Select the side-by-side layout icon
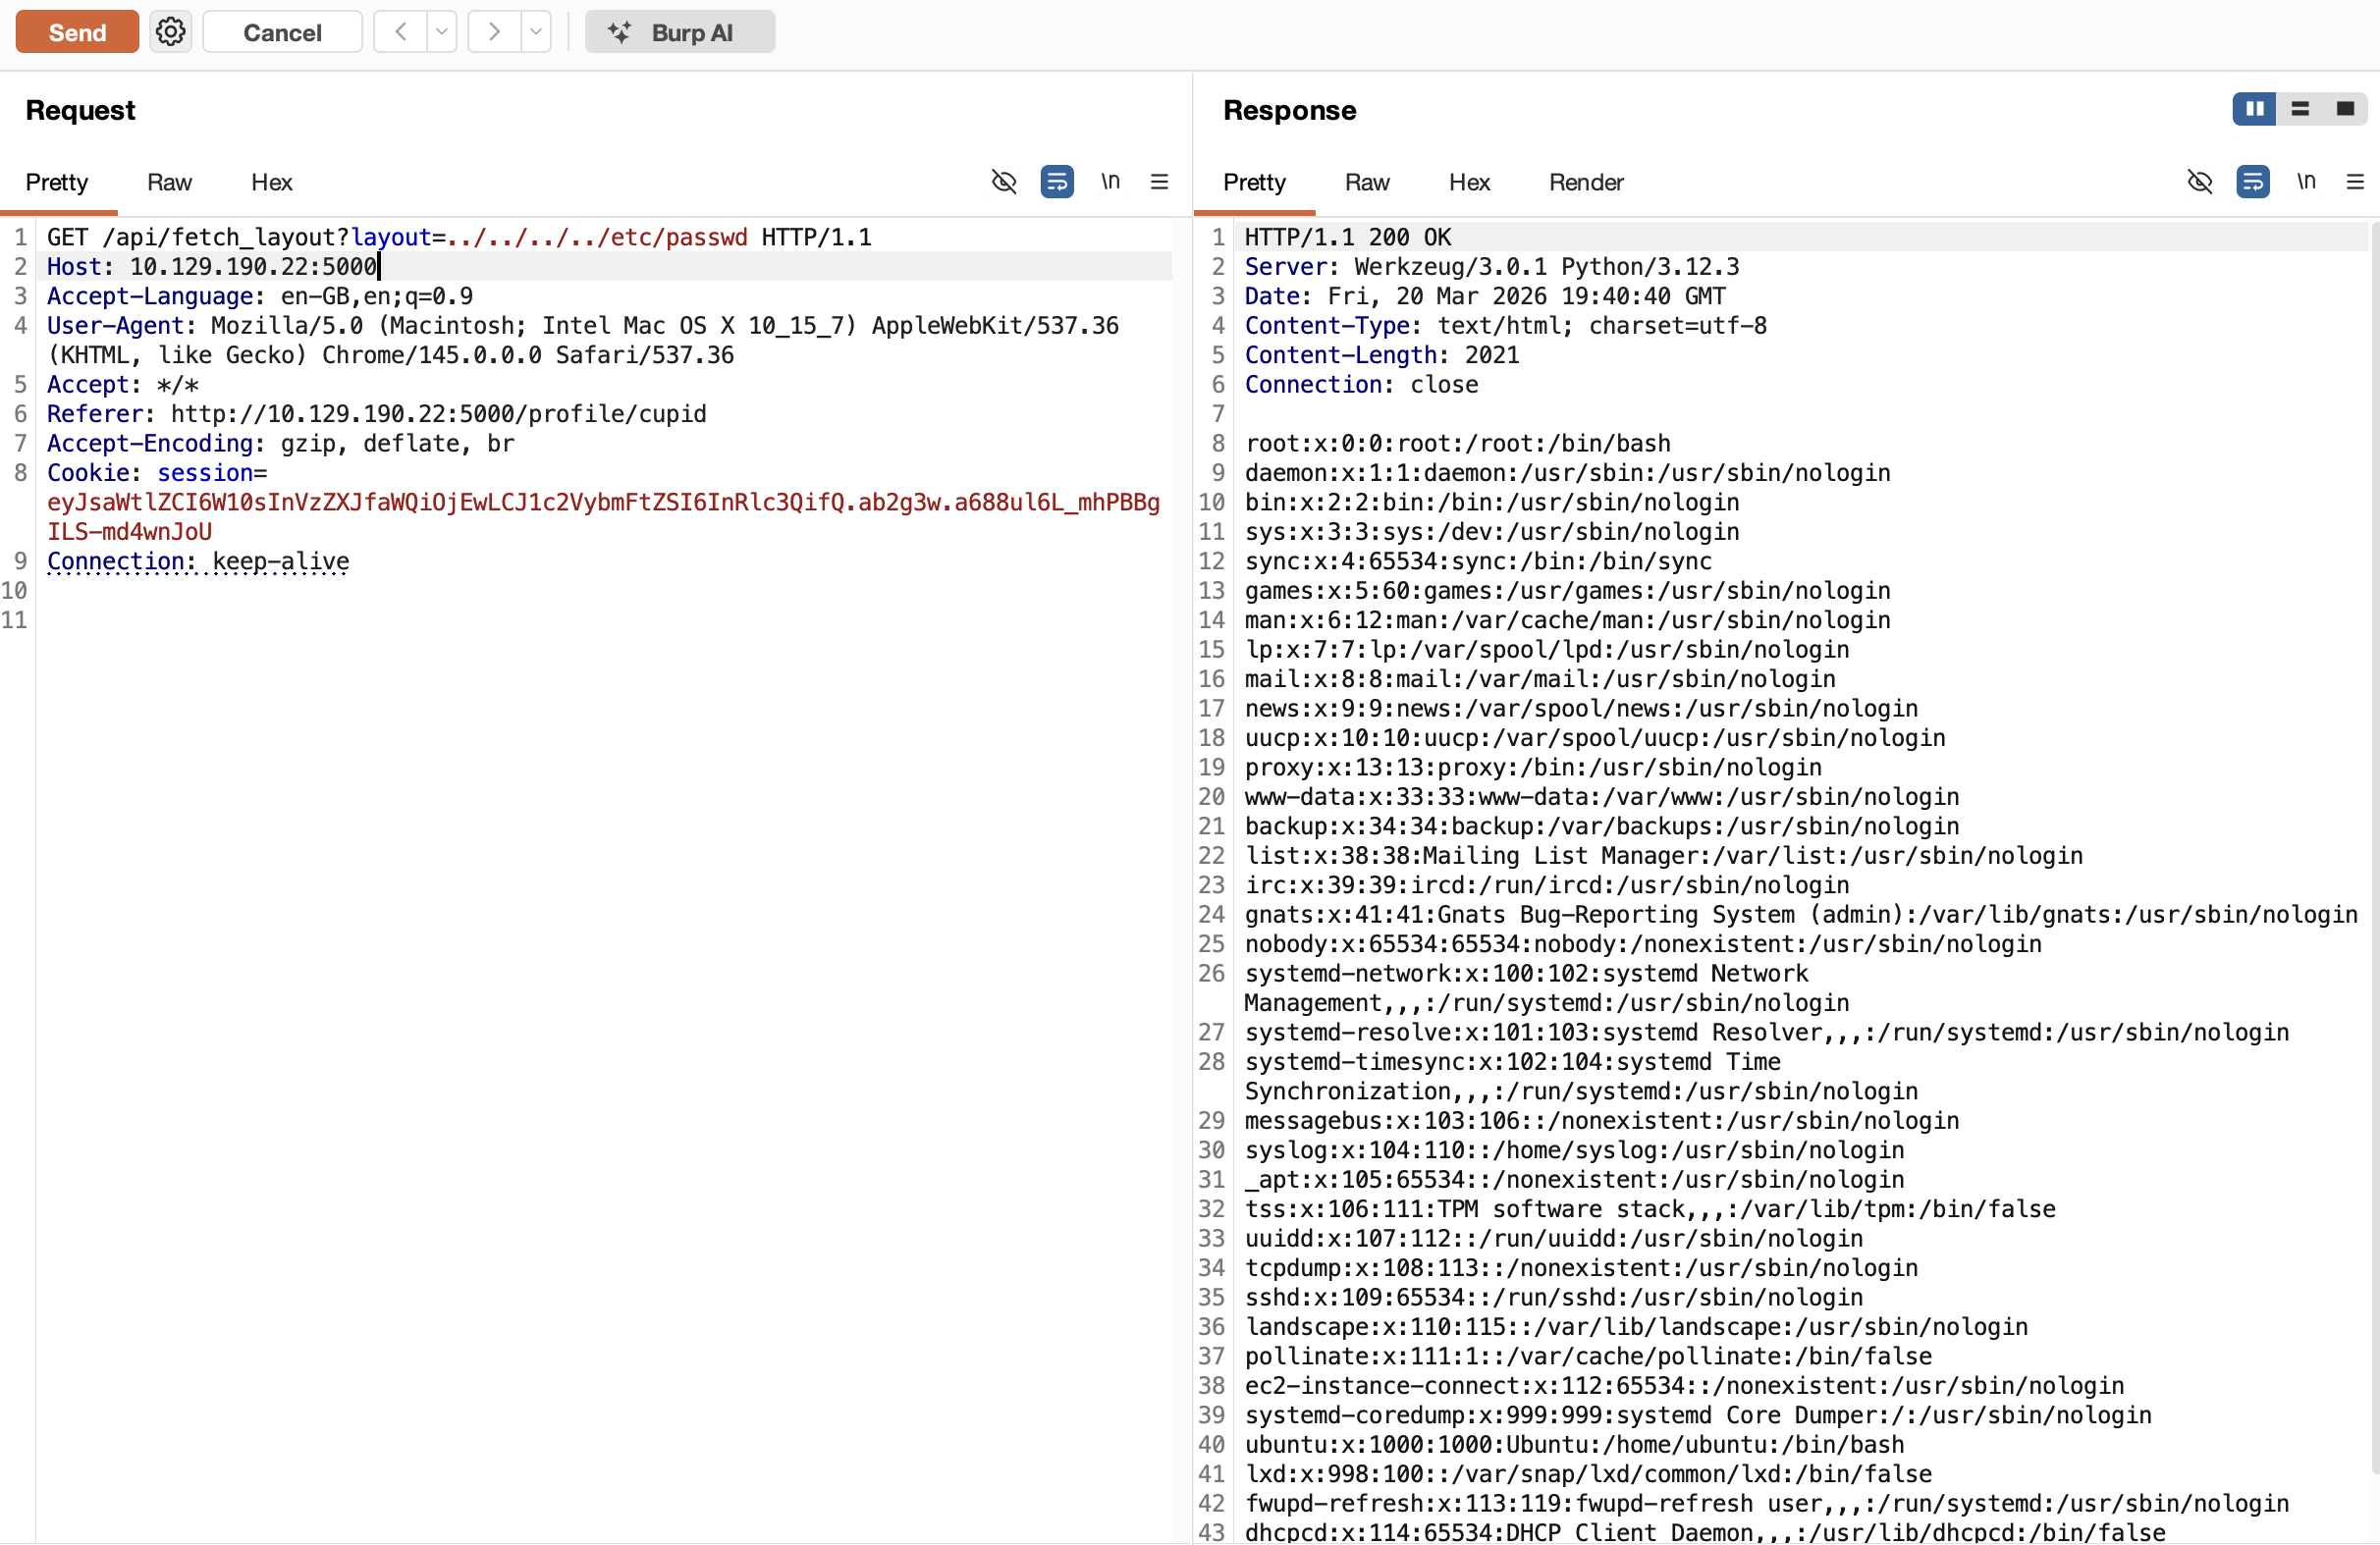The width and height of the screenshot is (2380, 1545). point(2254,109)
